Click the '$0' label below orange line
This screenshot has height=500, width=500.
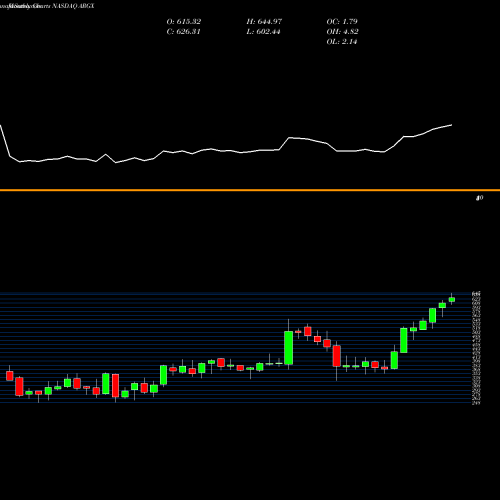[x=479, y=198]
